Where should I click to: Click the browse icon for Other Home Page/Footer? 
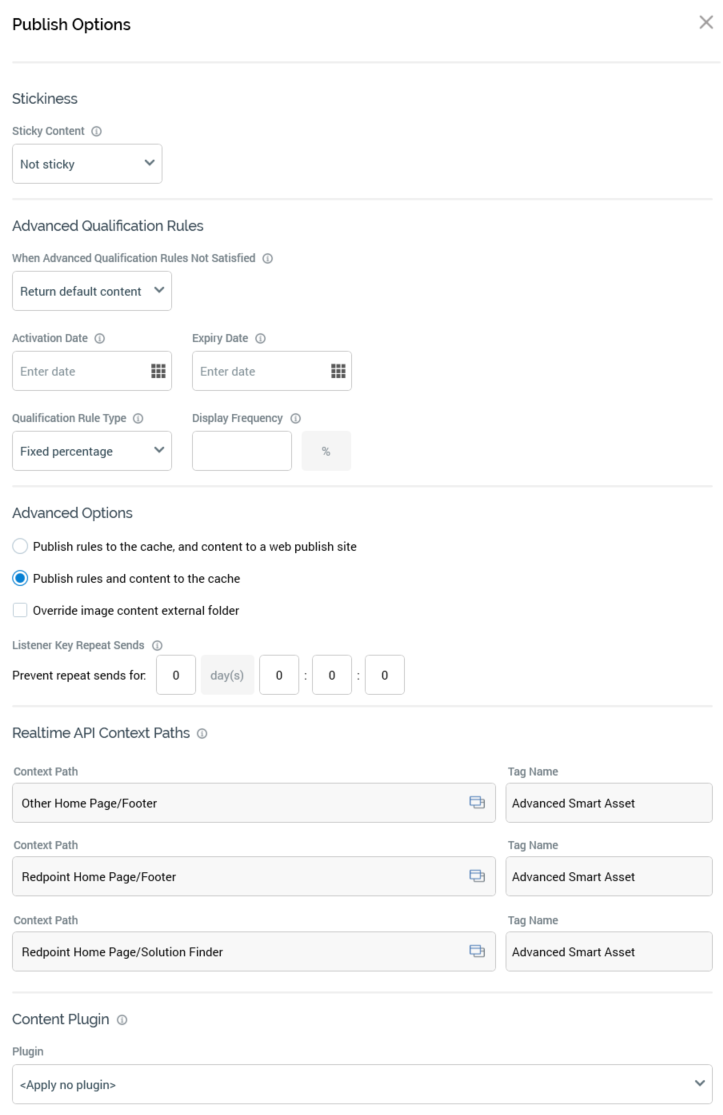pyautogui.click(x=477, y=802)
